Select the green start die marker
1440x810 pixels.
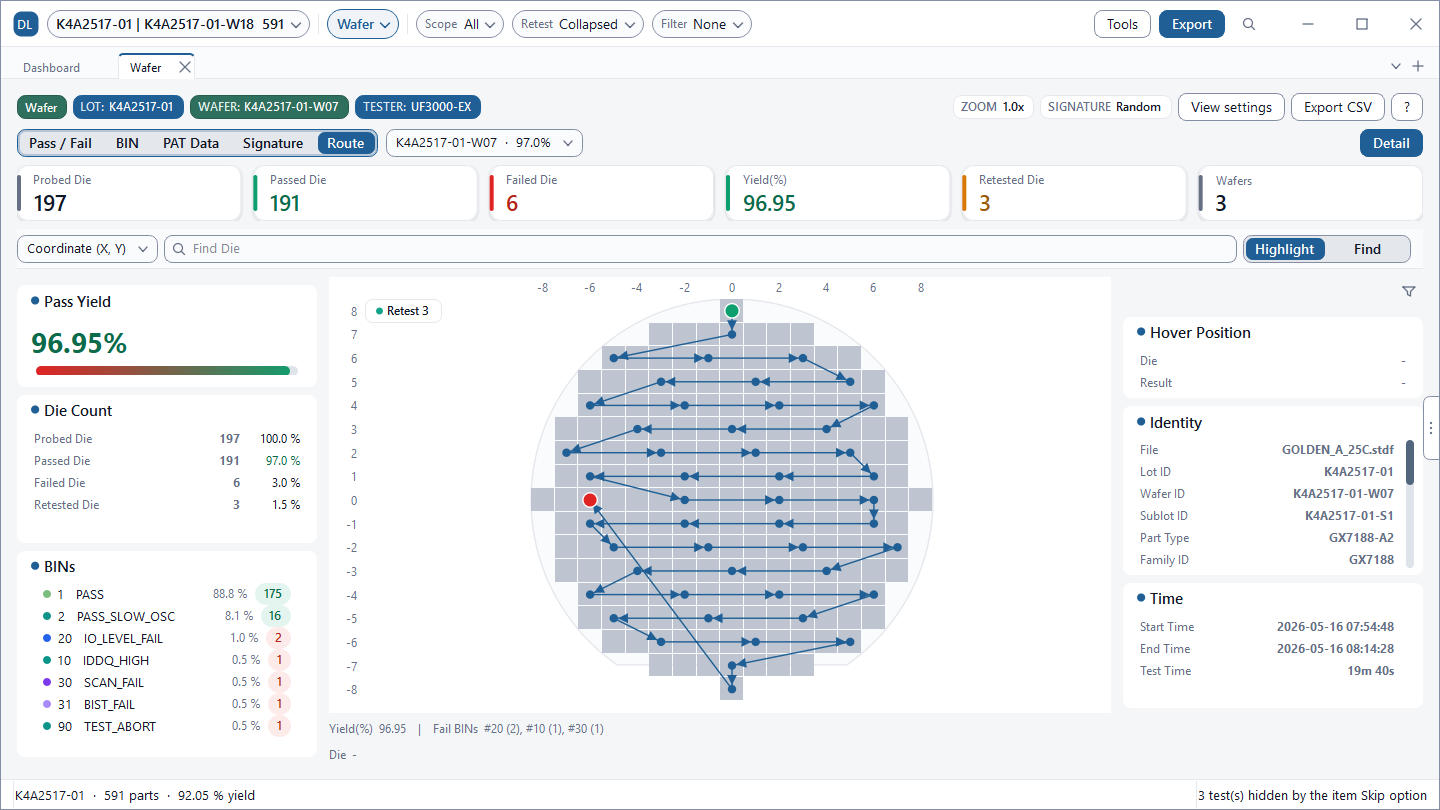coord(732,311)
